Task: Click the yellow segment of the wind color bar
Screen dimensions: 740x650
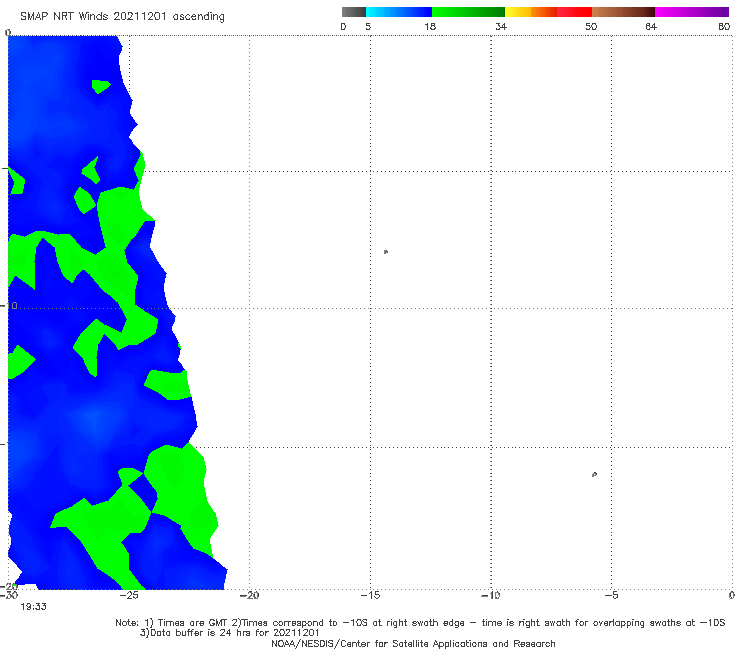Action: (518, 12)
